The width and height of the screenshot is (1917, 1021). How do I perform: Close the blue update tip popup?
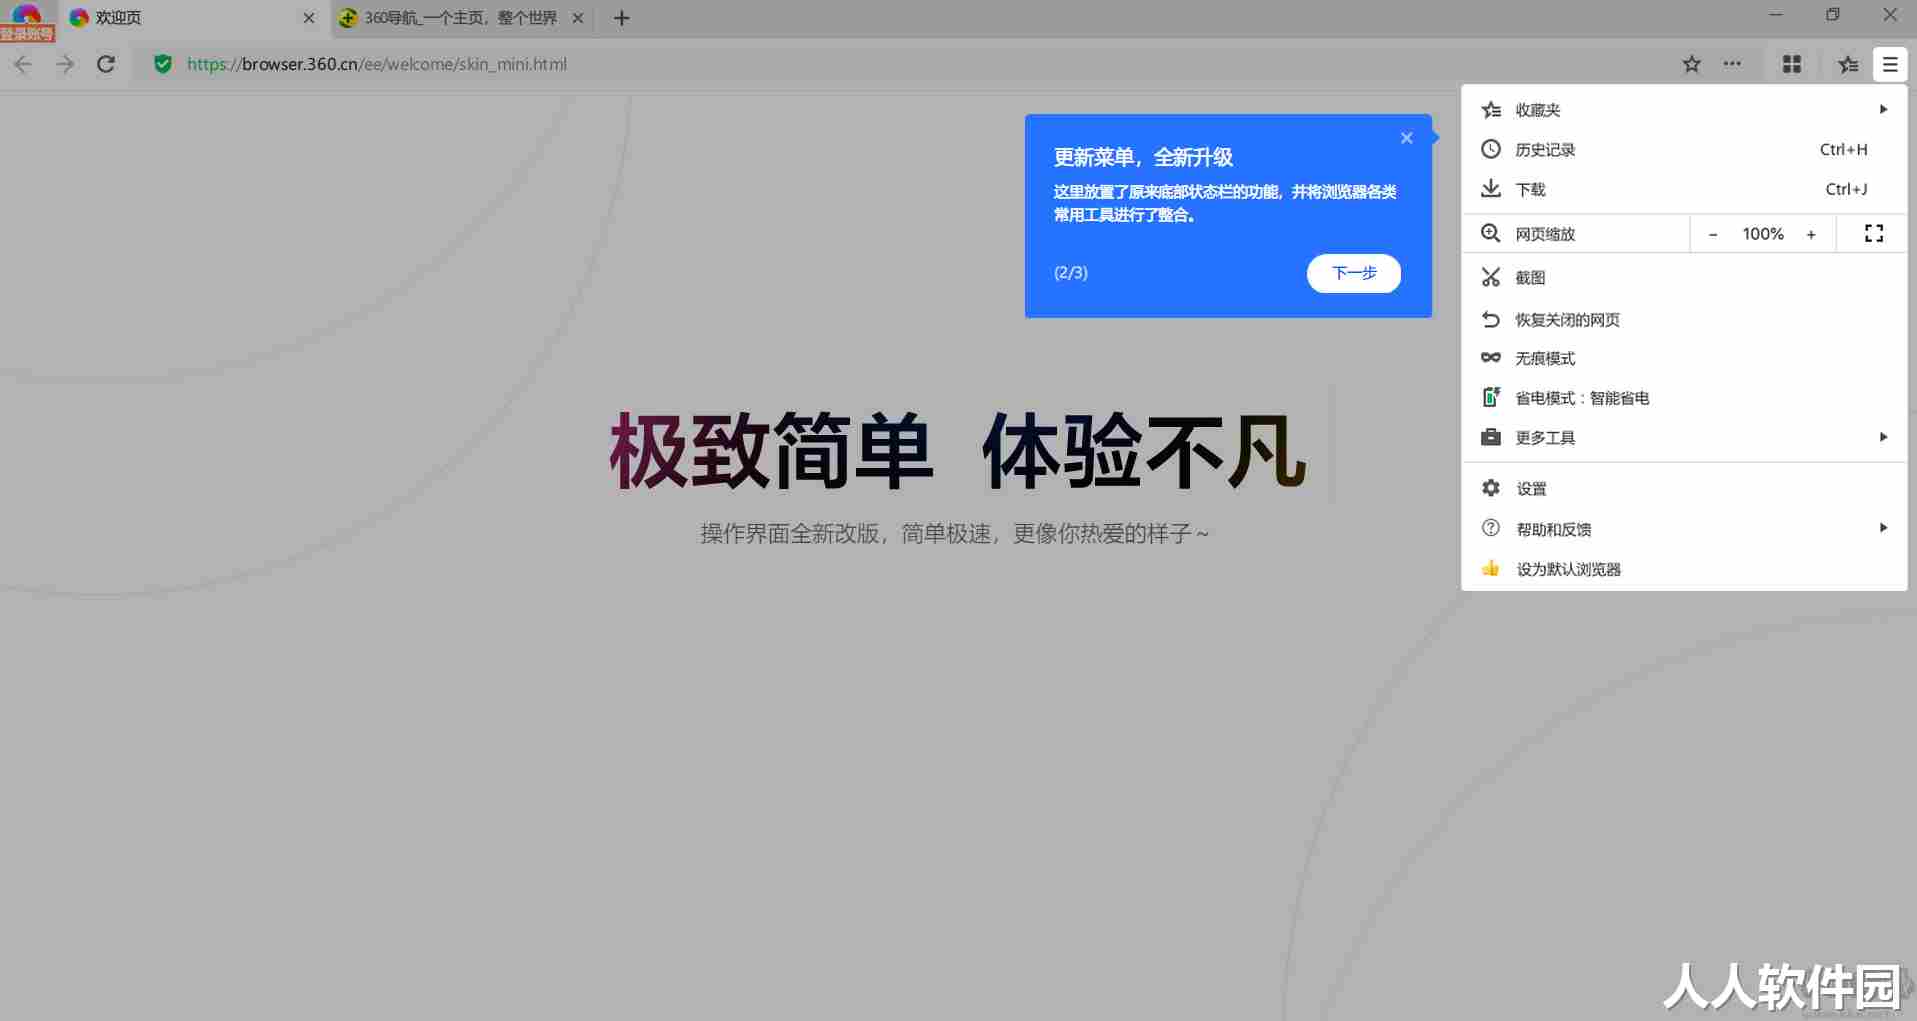click(x=1406, y=138)
